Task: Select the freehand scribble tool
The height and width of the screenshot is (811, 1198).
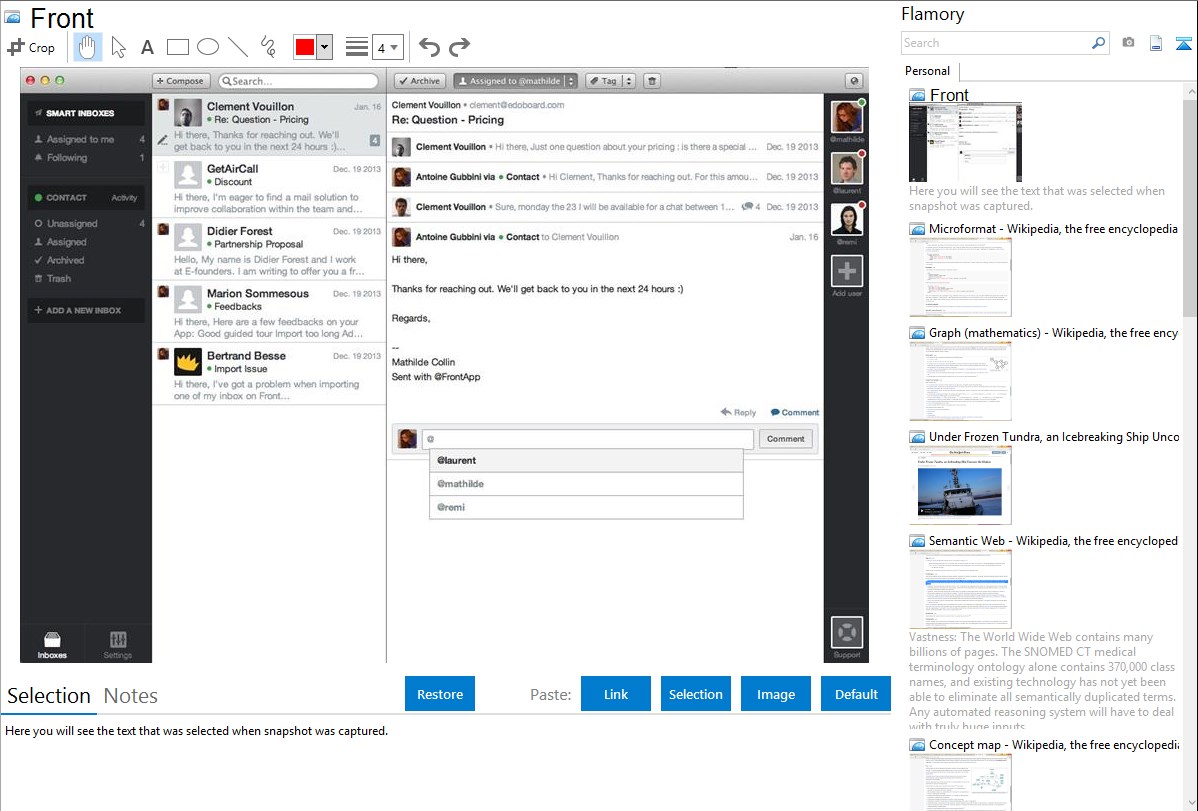Action: 268,47
